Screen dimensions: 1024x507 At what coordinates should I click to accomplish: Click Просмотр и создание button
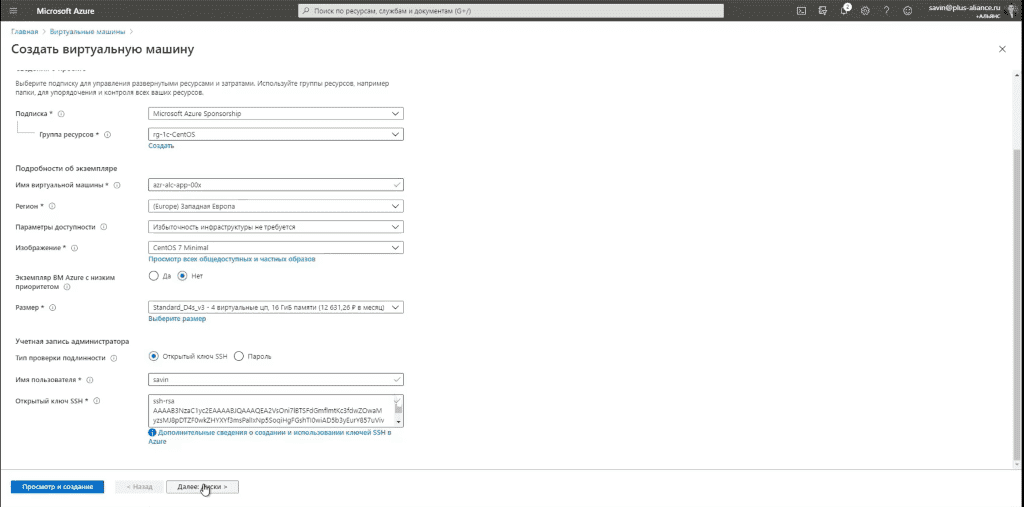point(57,487)
